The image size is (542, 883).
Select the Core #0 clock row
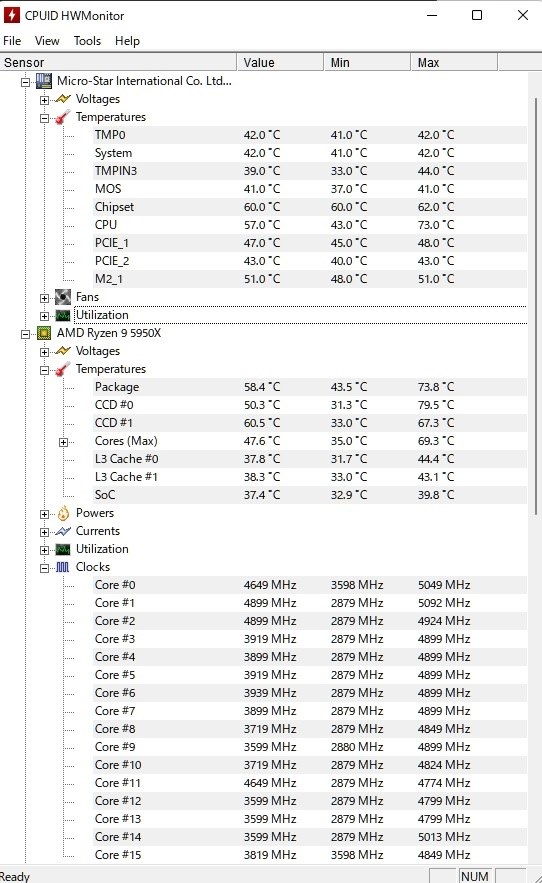[310, 585]
